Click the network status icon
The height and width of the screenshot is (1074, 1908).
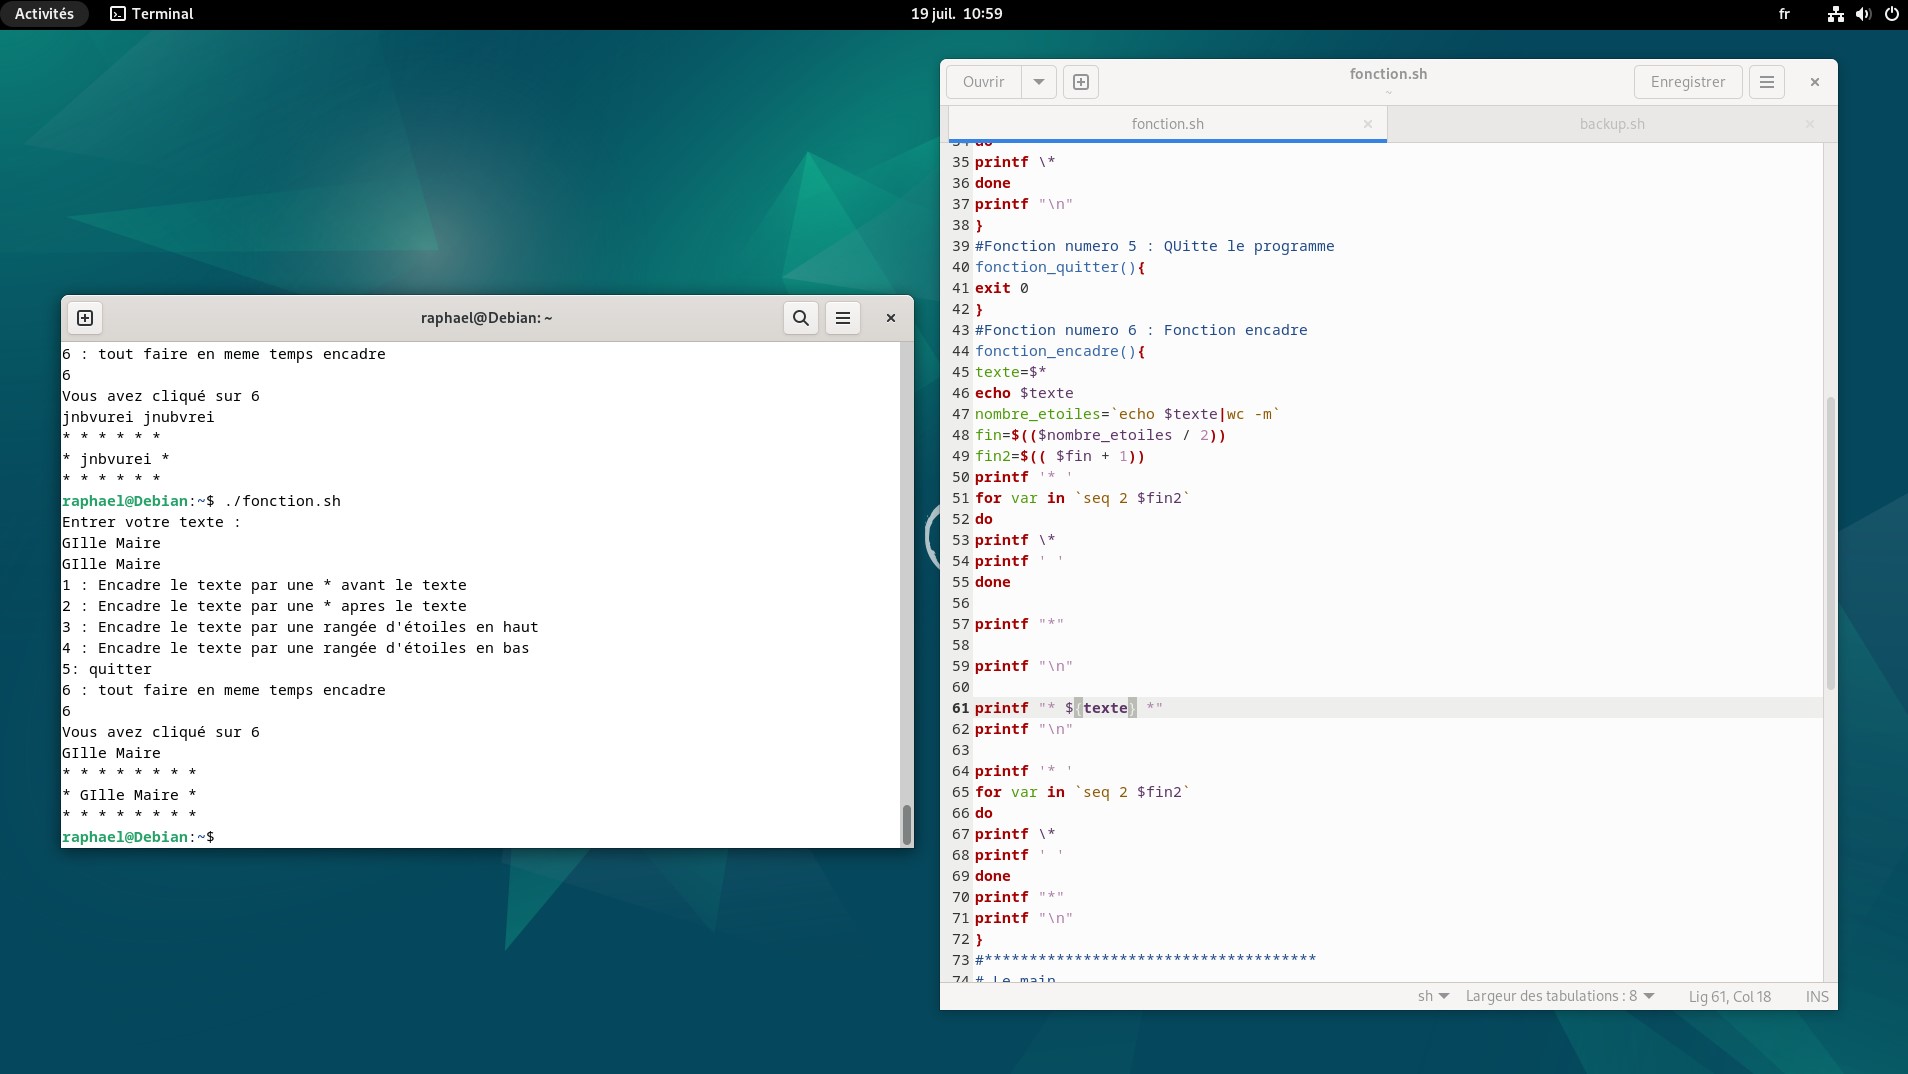[x=1835, y=14]
